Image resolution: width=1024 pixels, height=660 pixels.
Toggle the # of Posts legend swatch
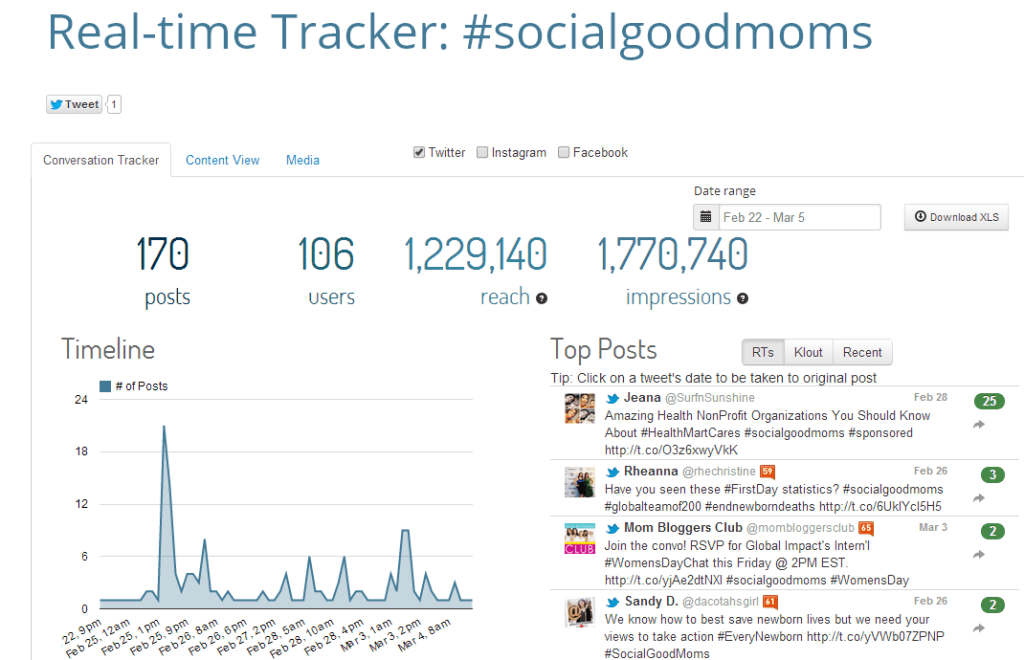(x=105, y=386)
